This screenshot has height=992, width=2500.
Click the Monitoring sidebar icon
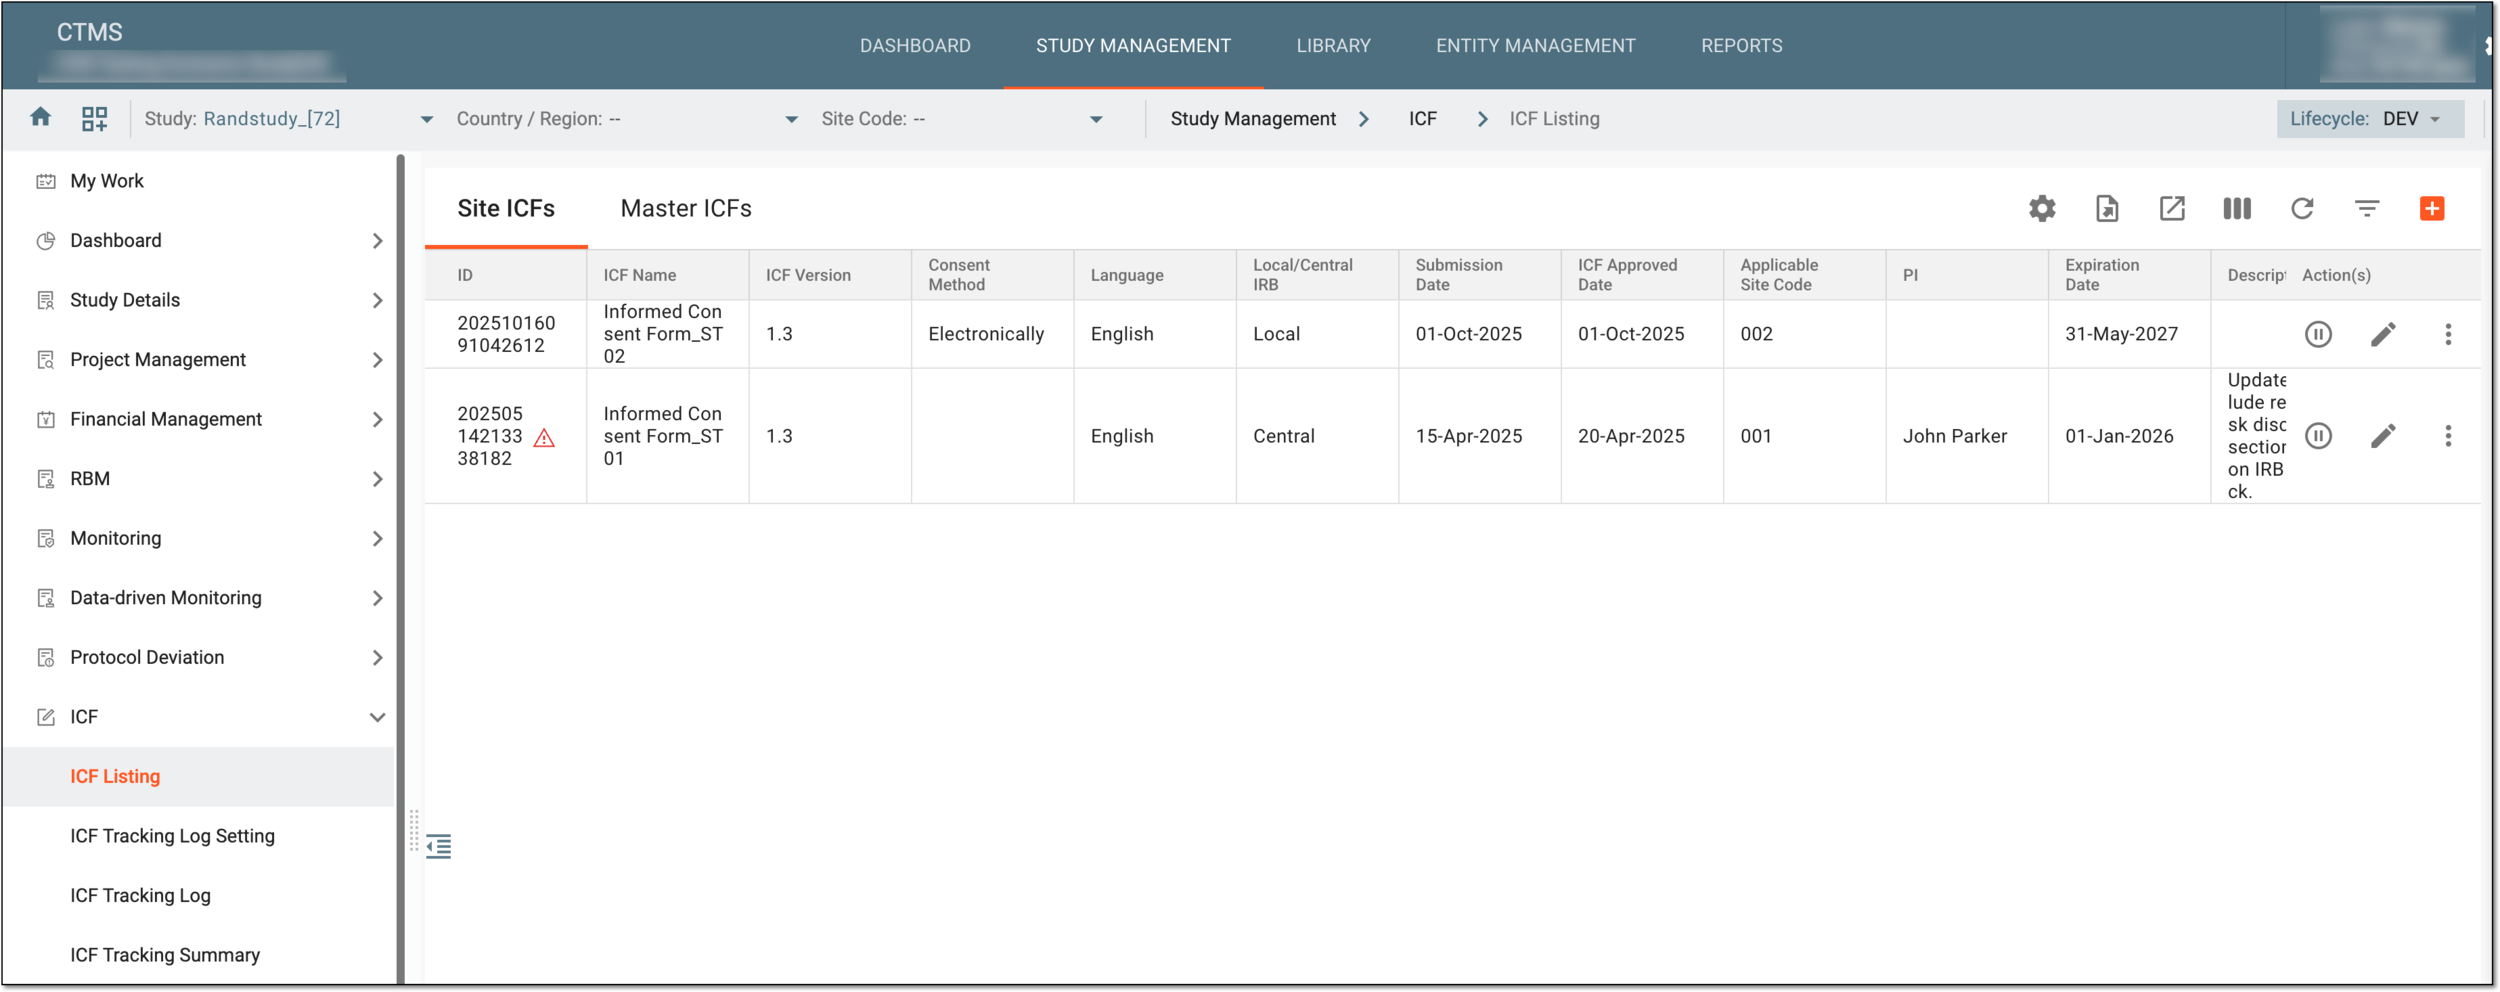coord(46,538)
